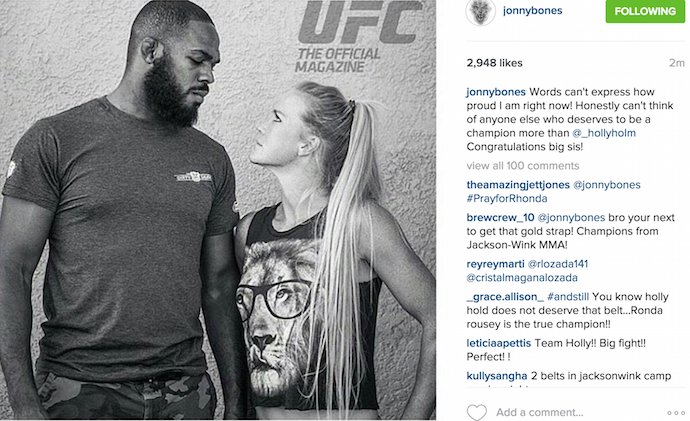Expand view all 100 comments
Viewport: 690px width, 421px height.
click(523, 166)
